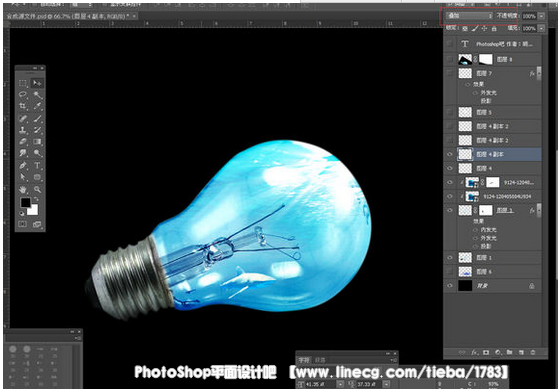This screenshot has height=389, width=558.
Task: Show the 图层 5 layer
Action: 450,112
